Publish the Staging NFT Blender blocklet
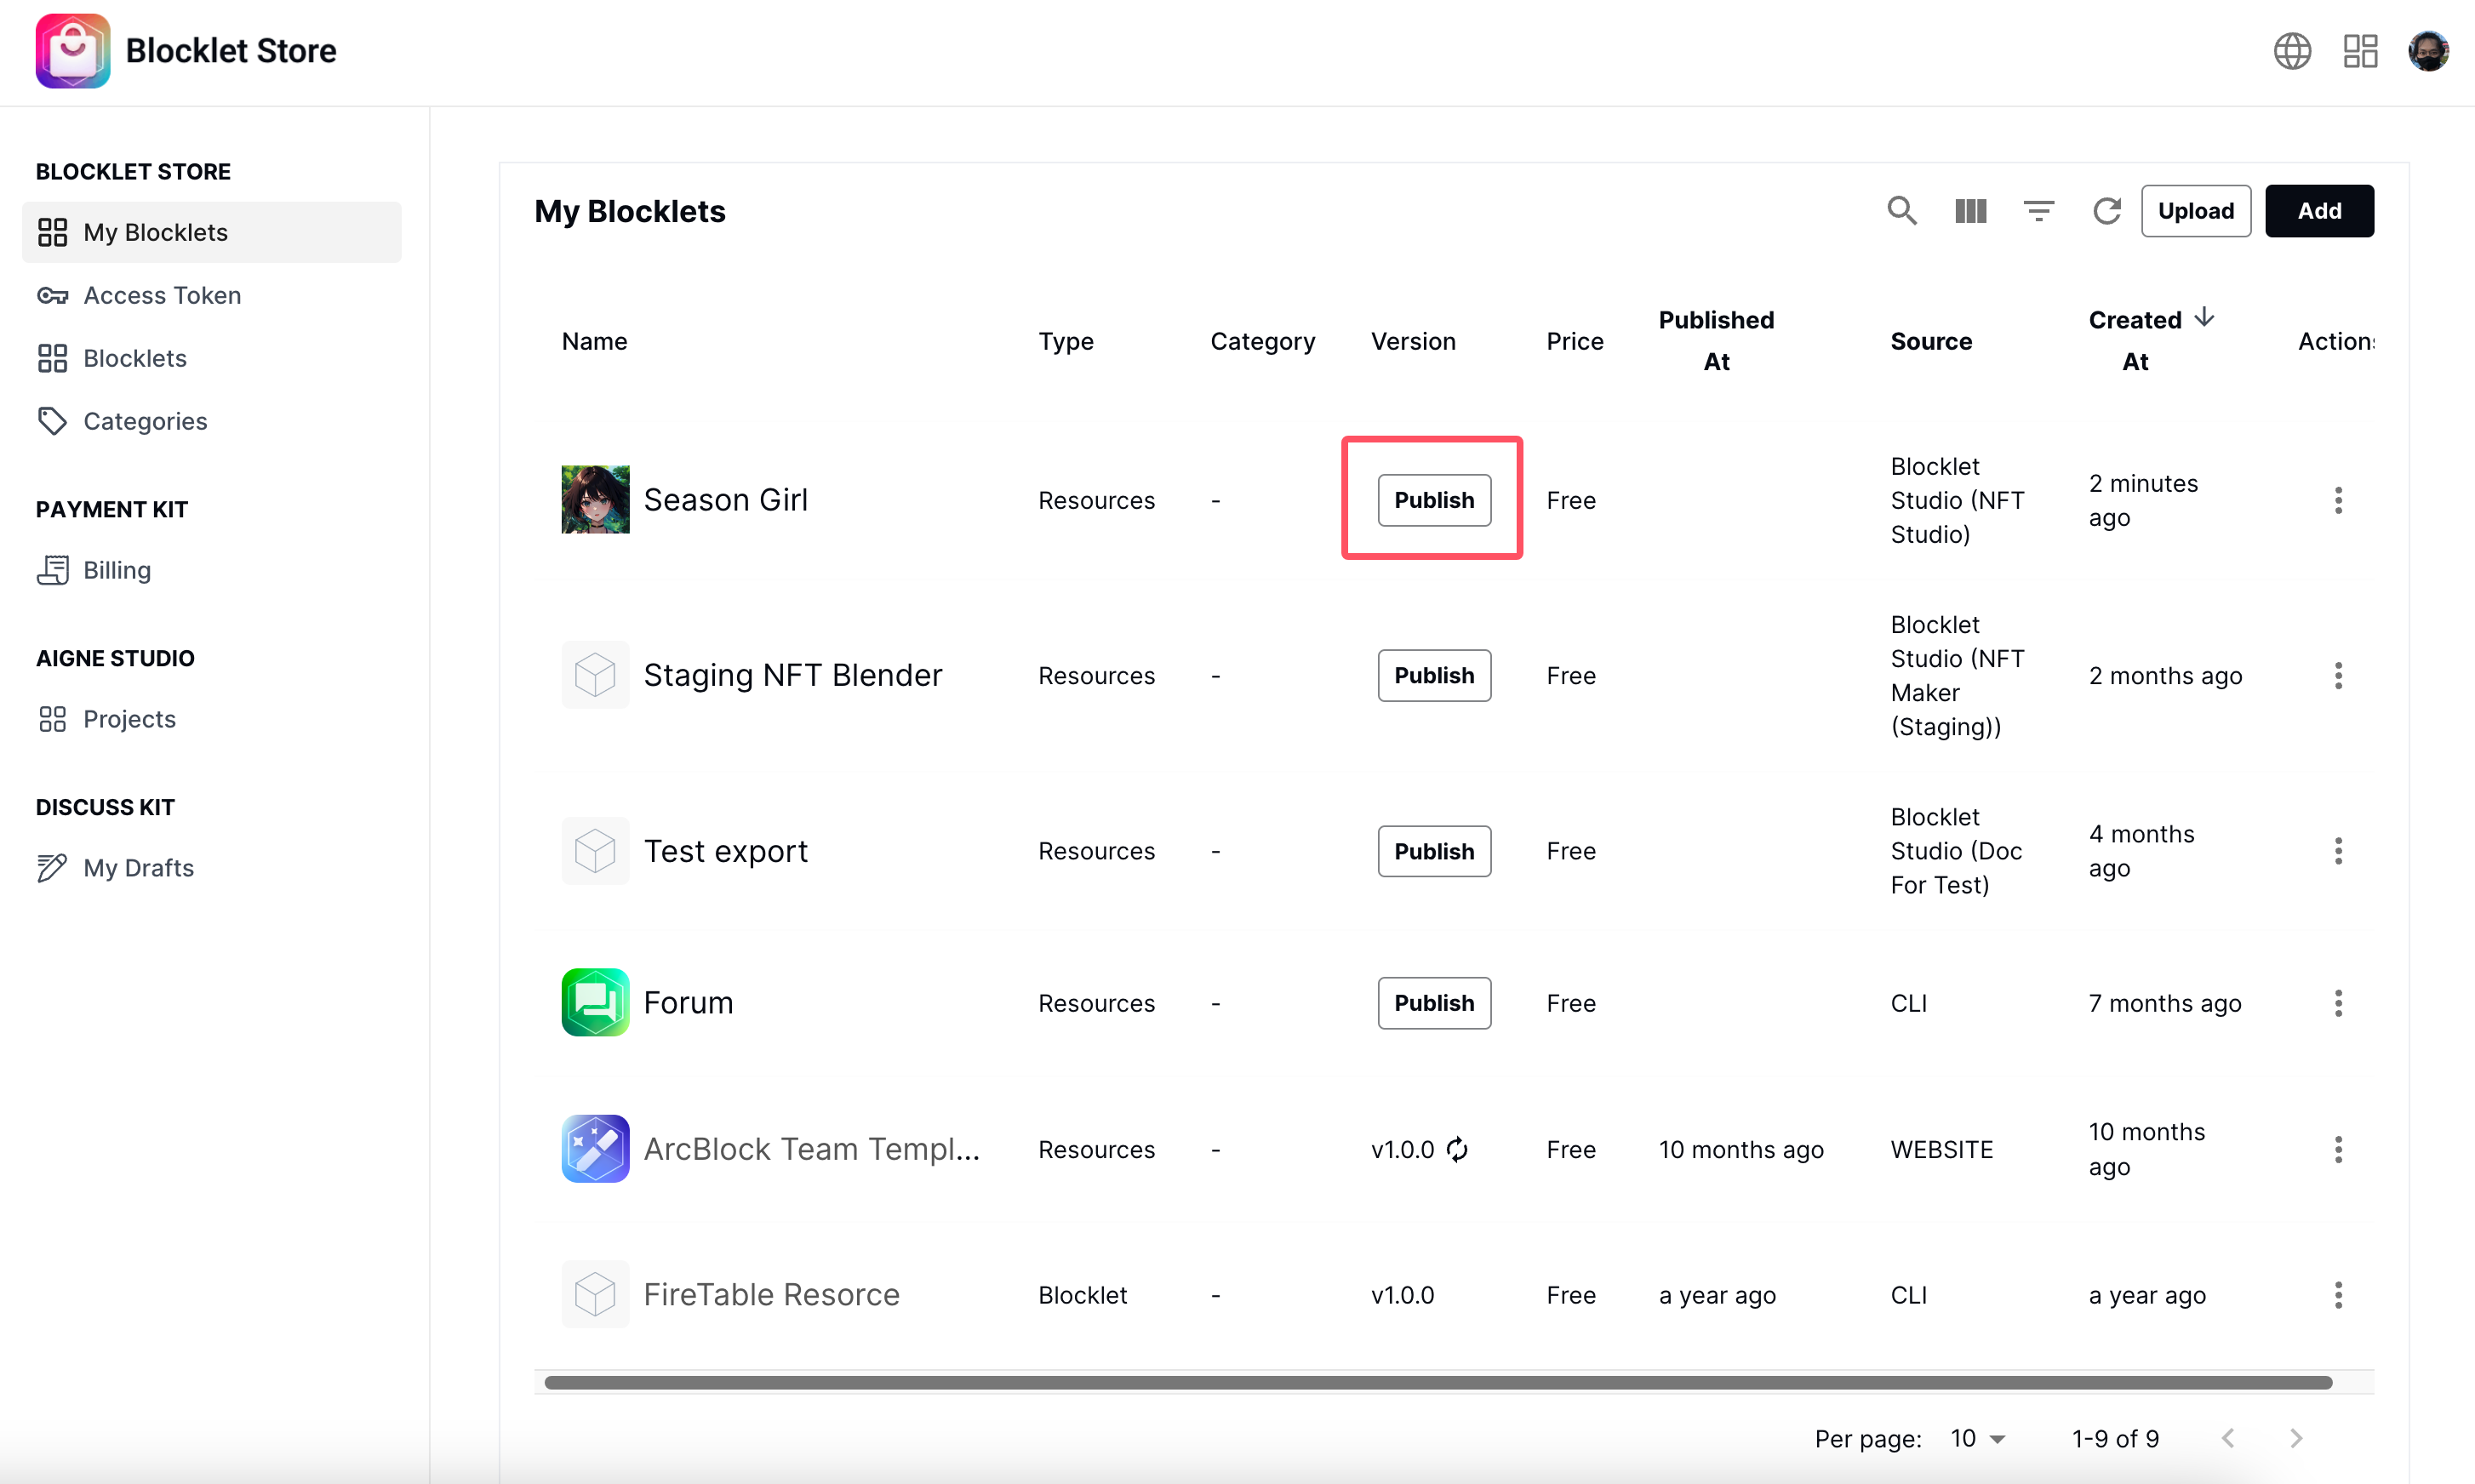Screen dimensions: 2475x1484 (1433, 676)
